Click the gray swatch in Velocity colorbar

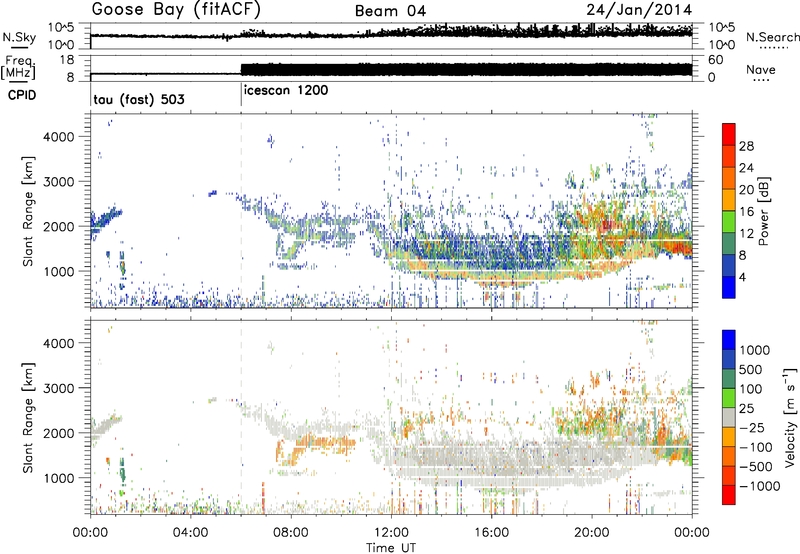(x=729, y=418)
